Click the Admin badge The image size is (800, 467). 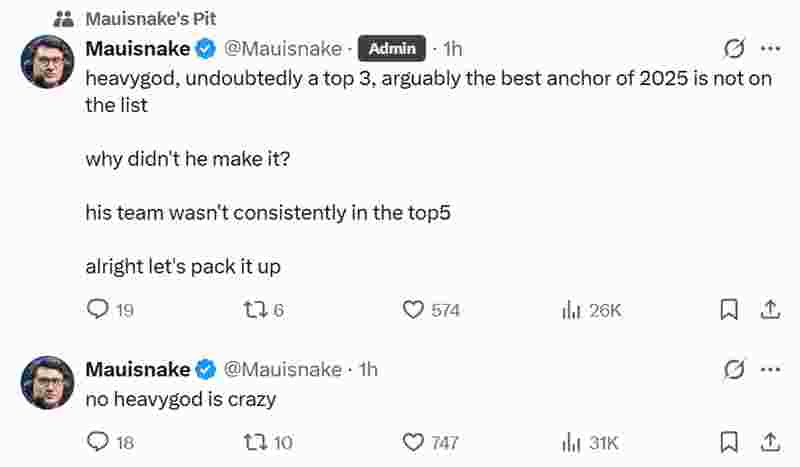(x=391, y=49)
